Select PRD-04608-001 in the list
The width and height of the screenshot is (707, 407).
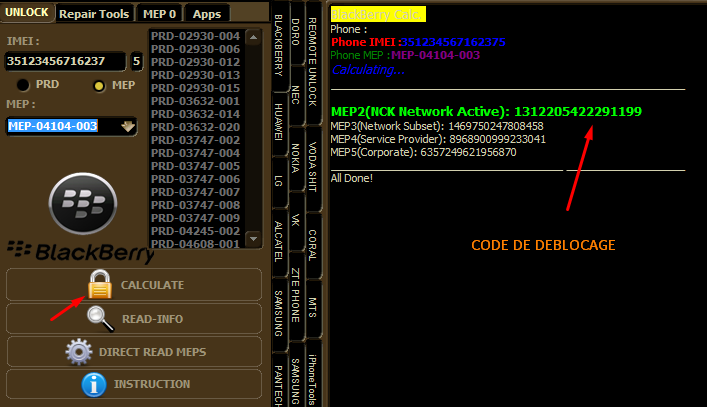pyautogui.click(x=195, y=244)
